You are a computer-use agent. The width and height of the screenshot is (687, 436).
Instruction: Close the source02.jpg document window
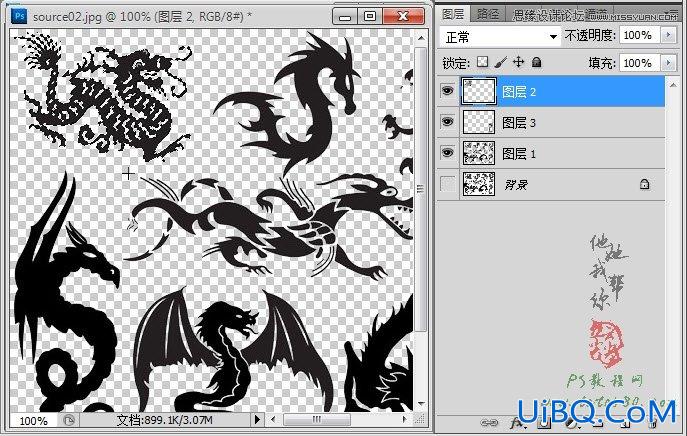(x=403, y=17)
